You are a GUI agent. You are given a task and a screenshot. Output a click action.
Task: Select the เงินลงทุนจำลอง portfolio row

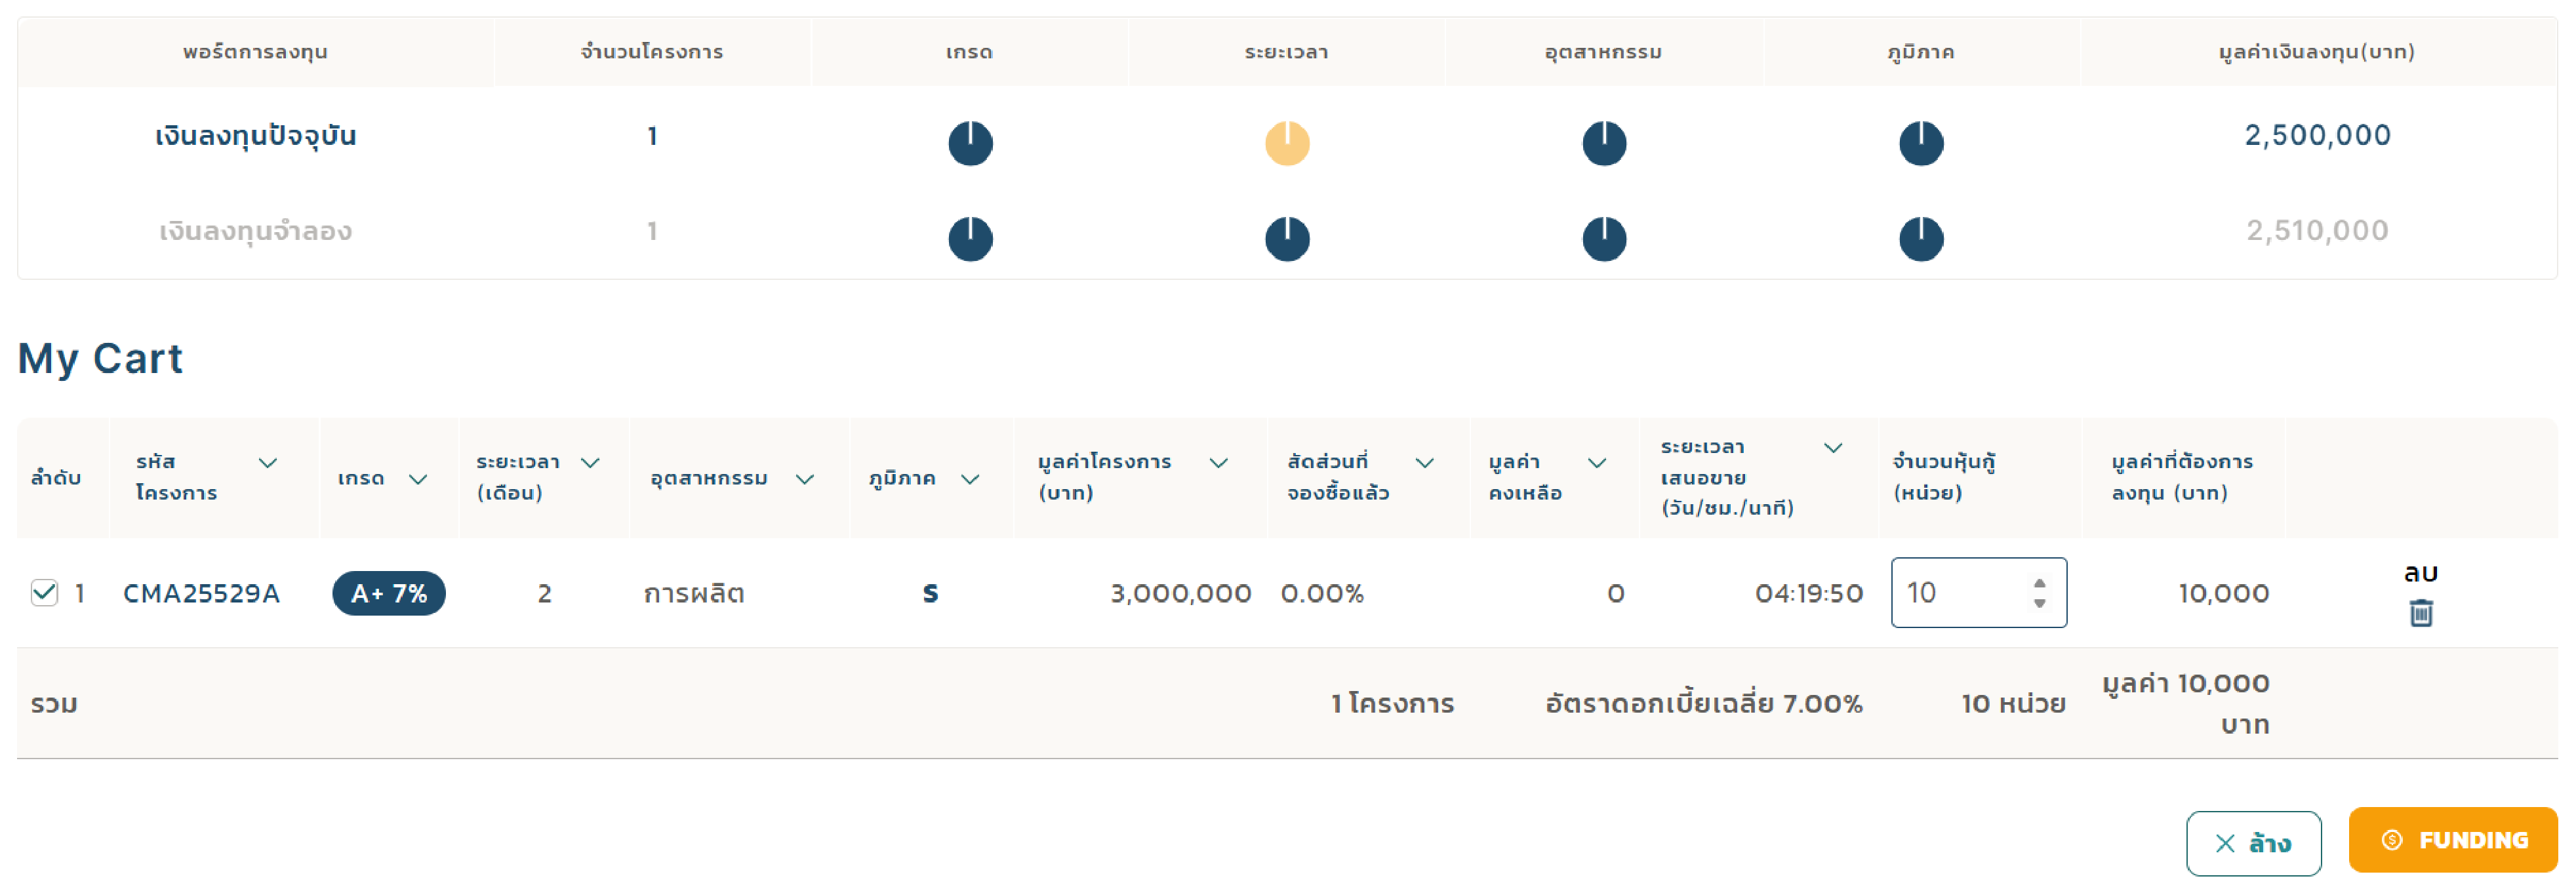coord(1287,232)
